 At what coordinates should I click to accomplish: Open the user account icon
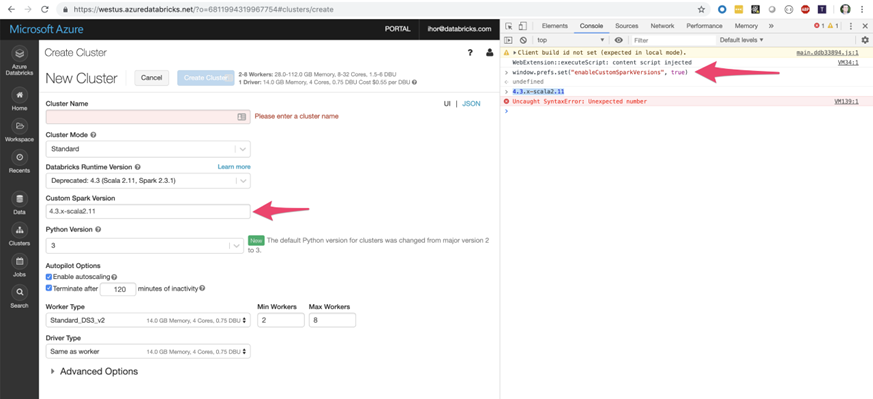click(x=489, y=53)
